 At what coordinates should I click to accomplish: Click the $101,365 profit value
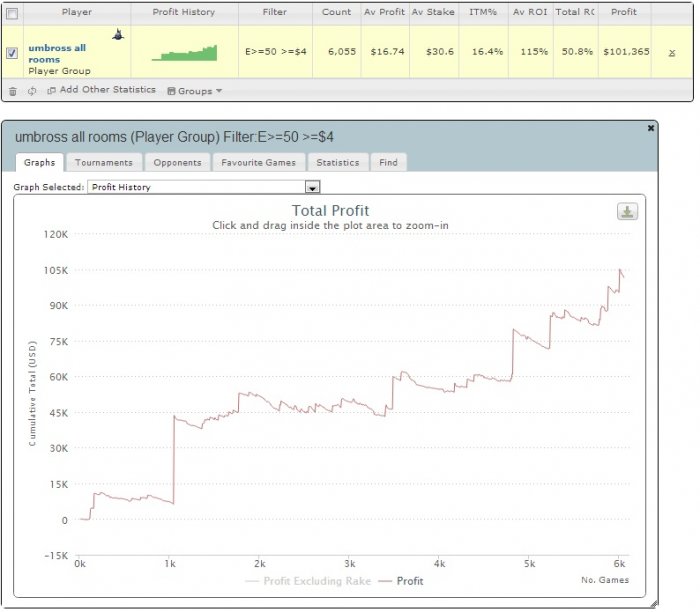tap(626, 52)
